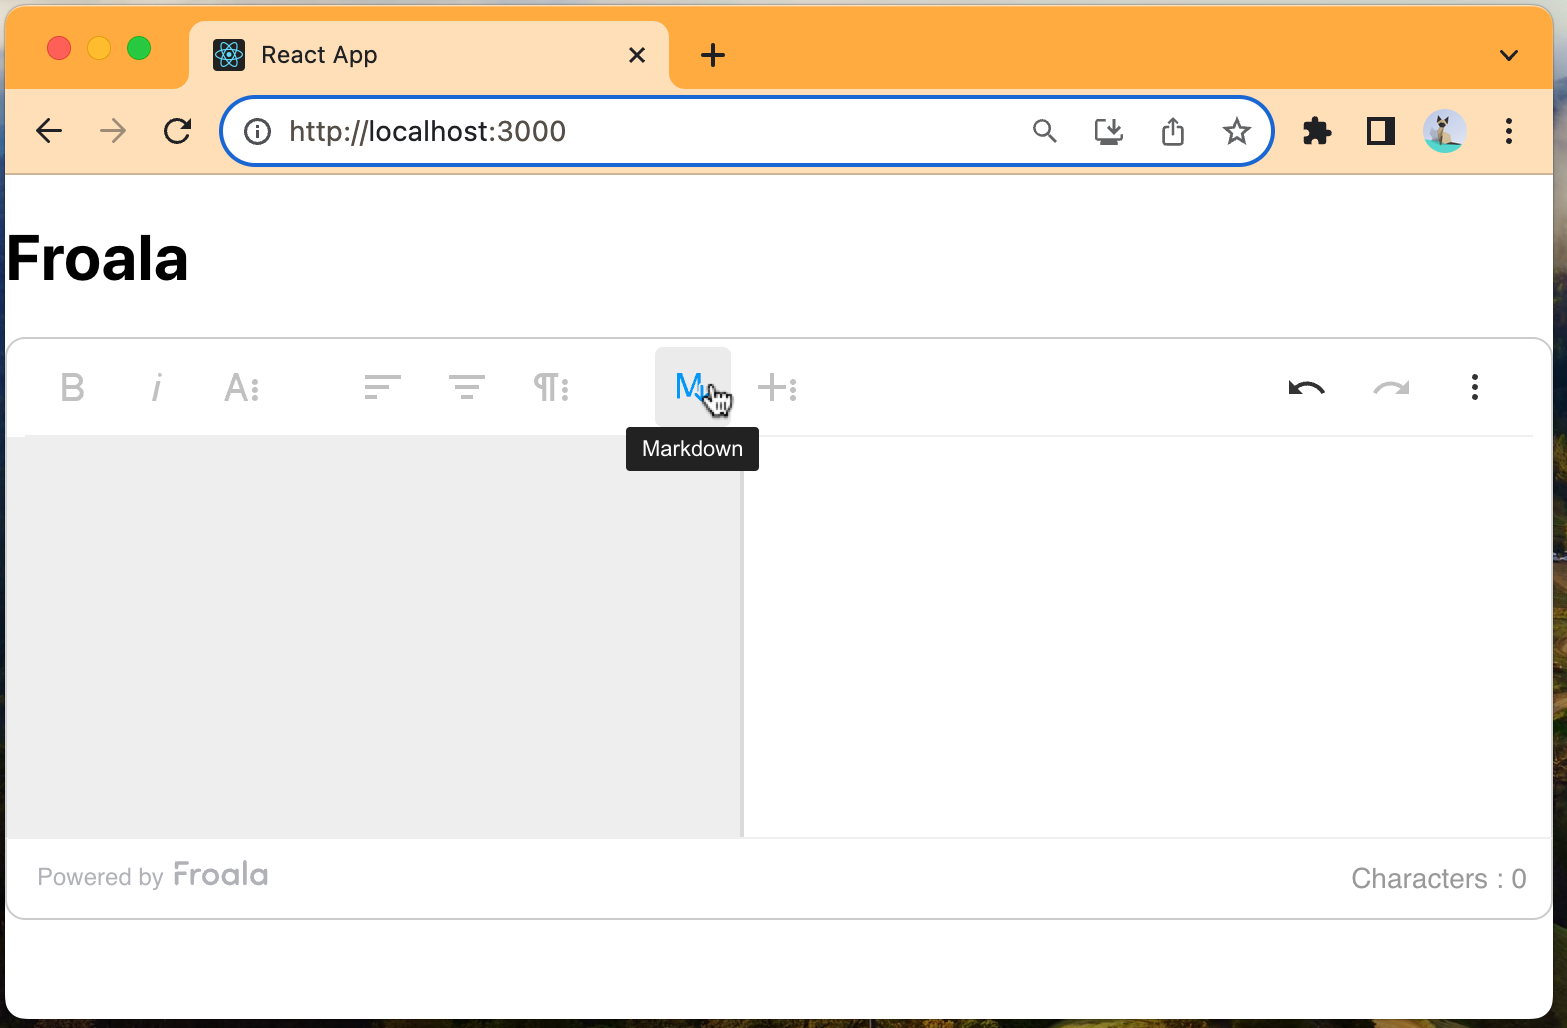Viewport: 1567px width, 1028px height.
Task: Toggle the Markdown editing mode
Action: coord(692,387)
